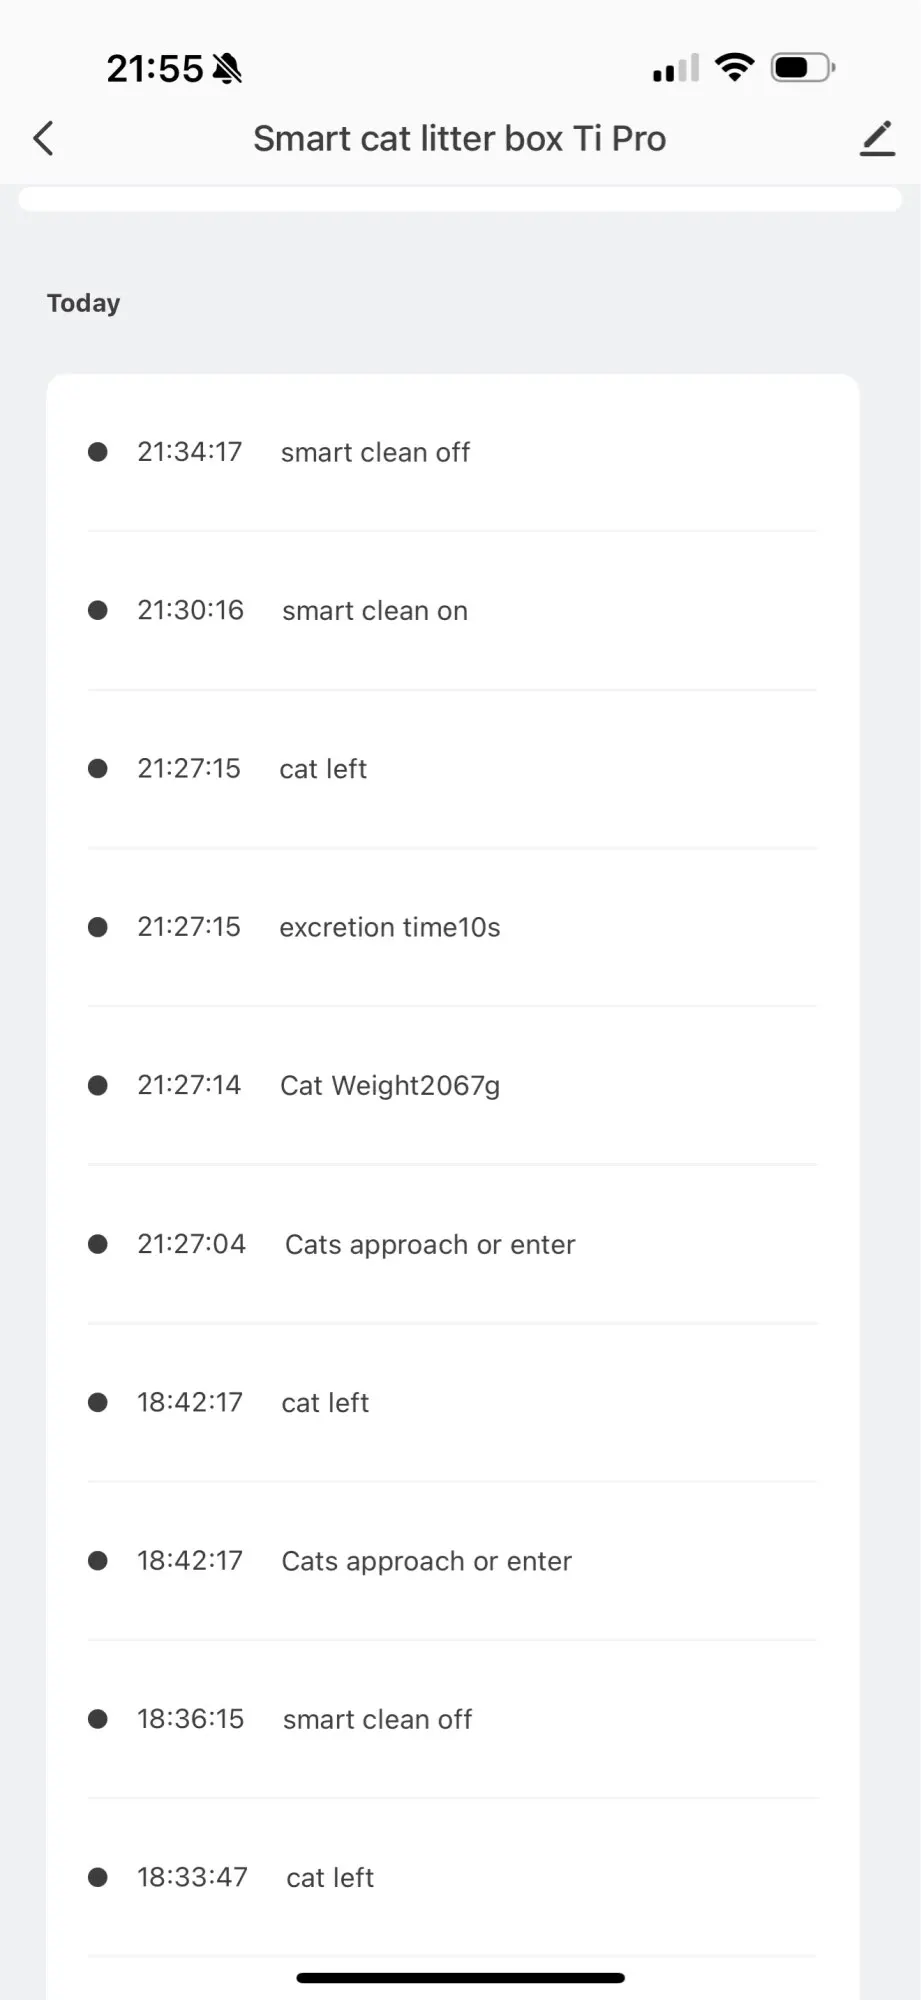Tap the 21:27:04 Cats approach or enter entry
This screenshot has height=2000, width=921.
click(430, 1244)
